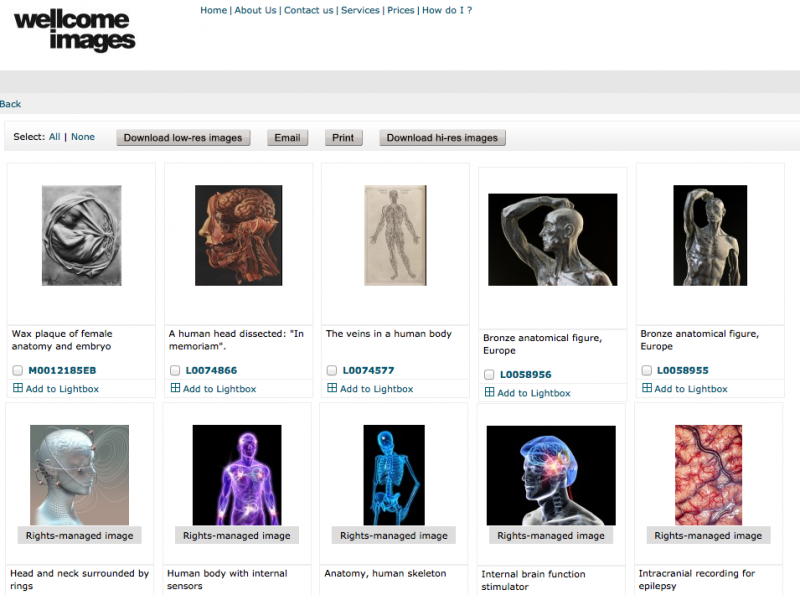Image resolution: width=800 pixels, height=595 pixels.
Task: Open image ID link L0058956
Action: [x=526, y=375]
